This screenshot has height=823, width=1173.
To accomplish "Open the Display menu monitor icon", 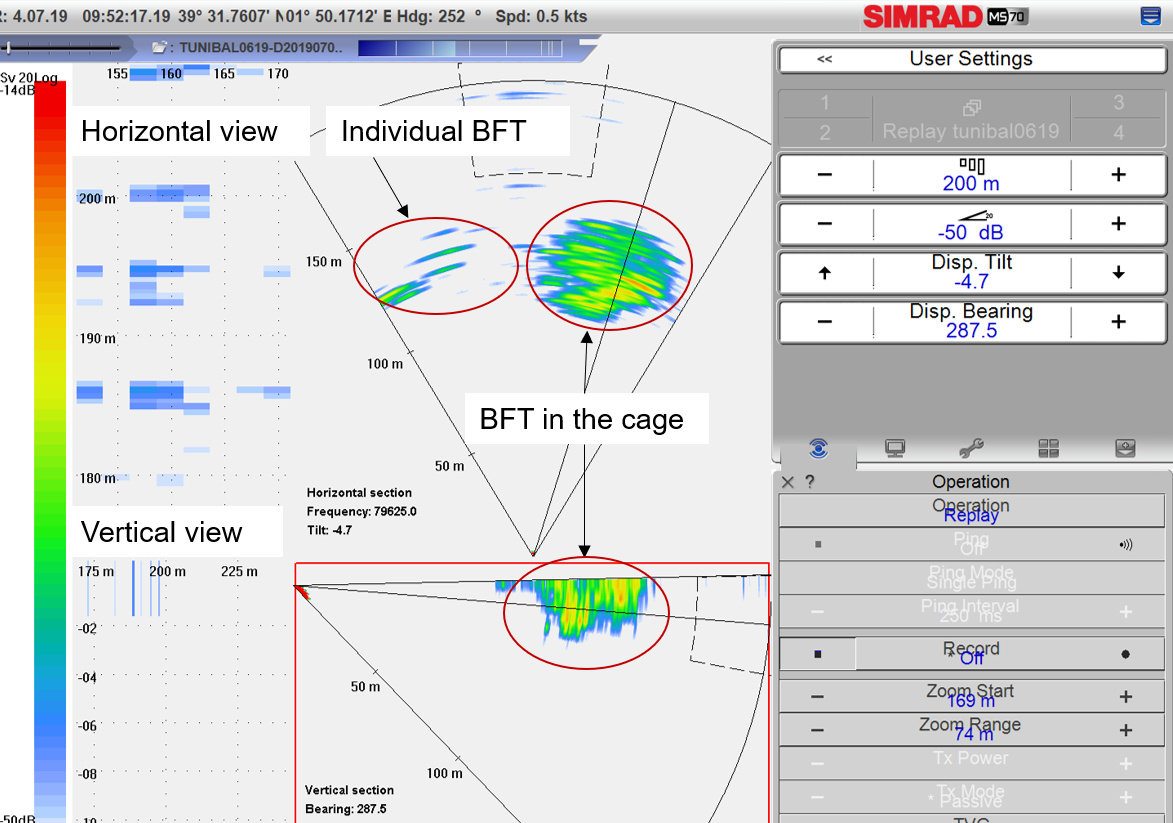I will (895, 449).
